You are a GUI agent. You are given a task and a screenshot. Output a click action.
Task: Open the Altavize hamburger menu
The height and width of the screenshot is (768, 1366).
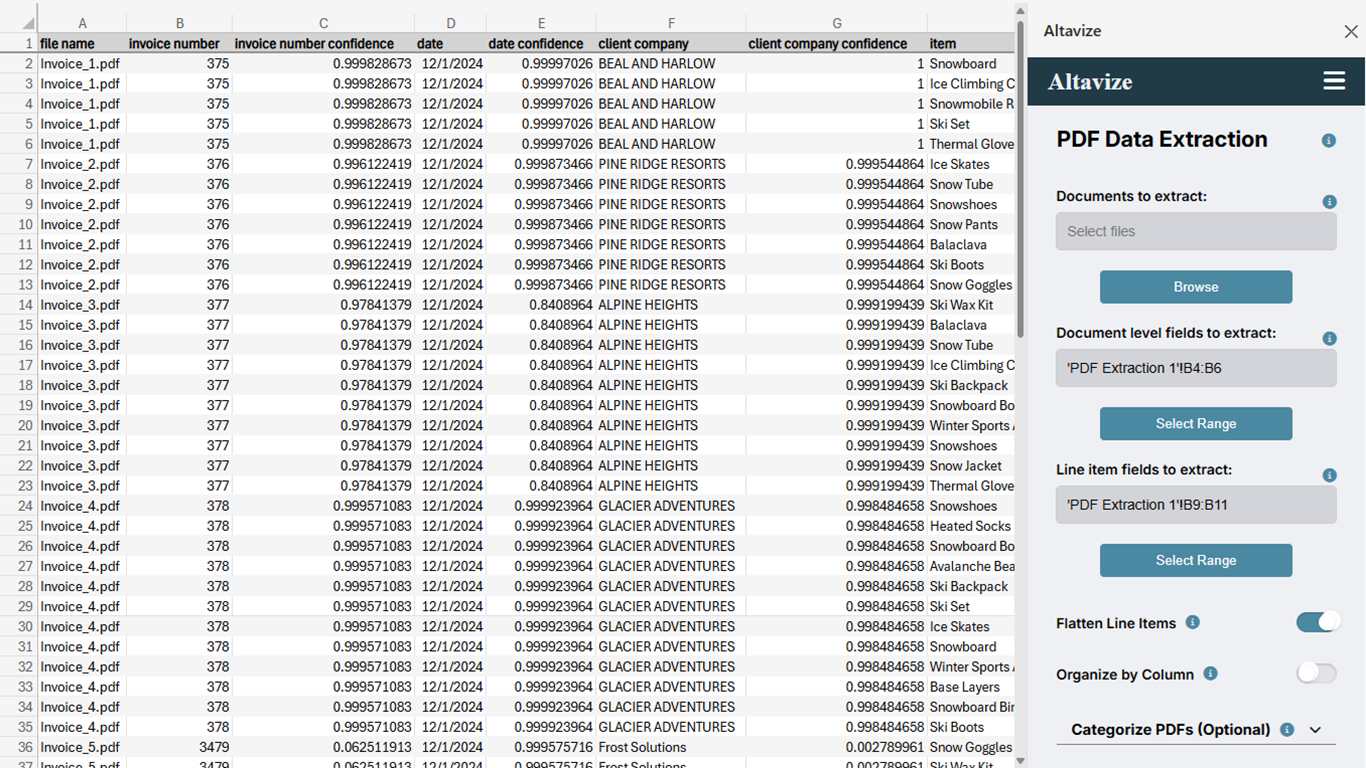click(1334, 81)
